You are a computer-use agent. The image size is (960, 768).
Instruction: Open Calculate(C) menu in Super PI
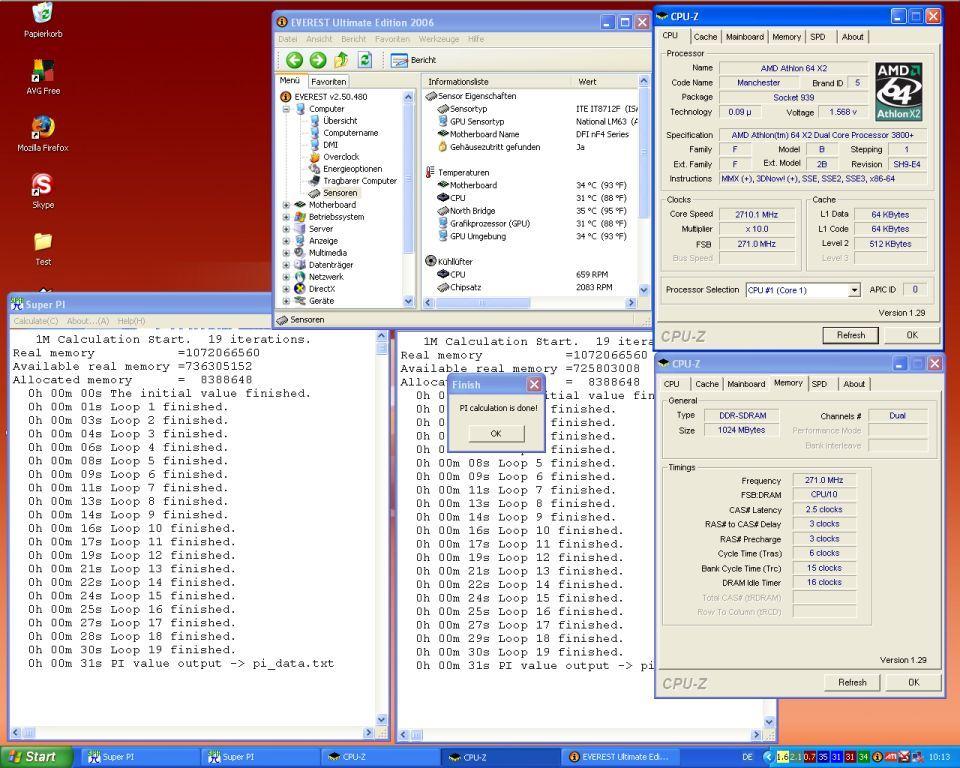click(x=36, y=321)
